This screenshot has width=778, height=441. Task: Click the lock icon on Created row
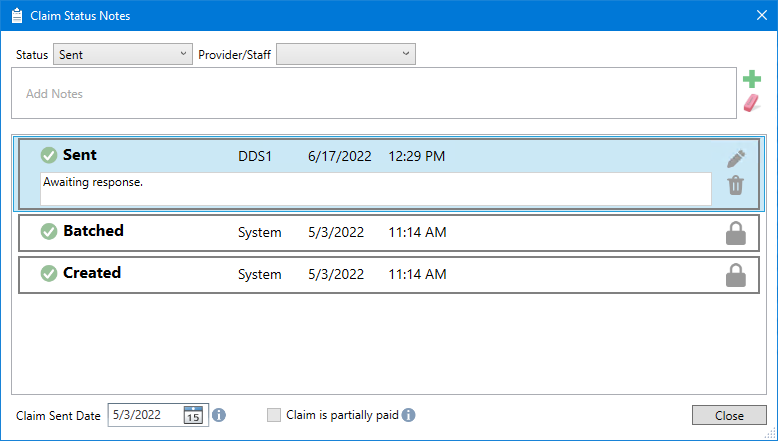point(736,275)
